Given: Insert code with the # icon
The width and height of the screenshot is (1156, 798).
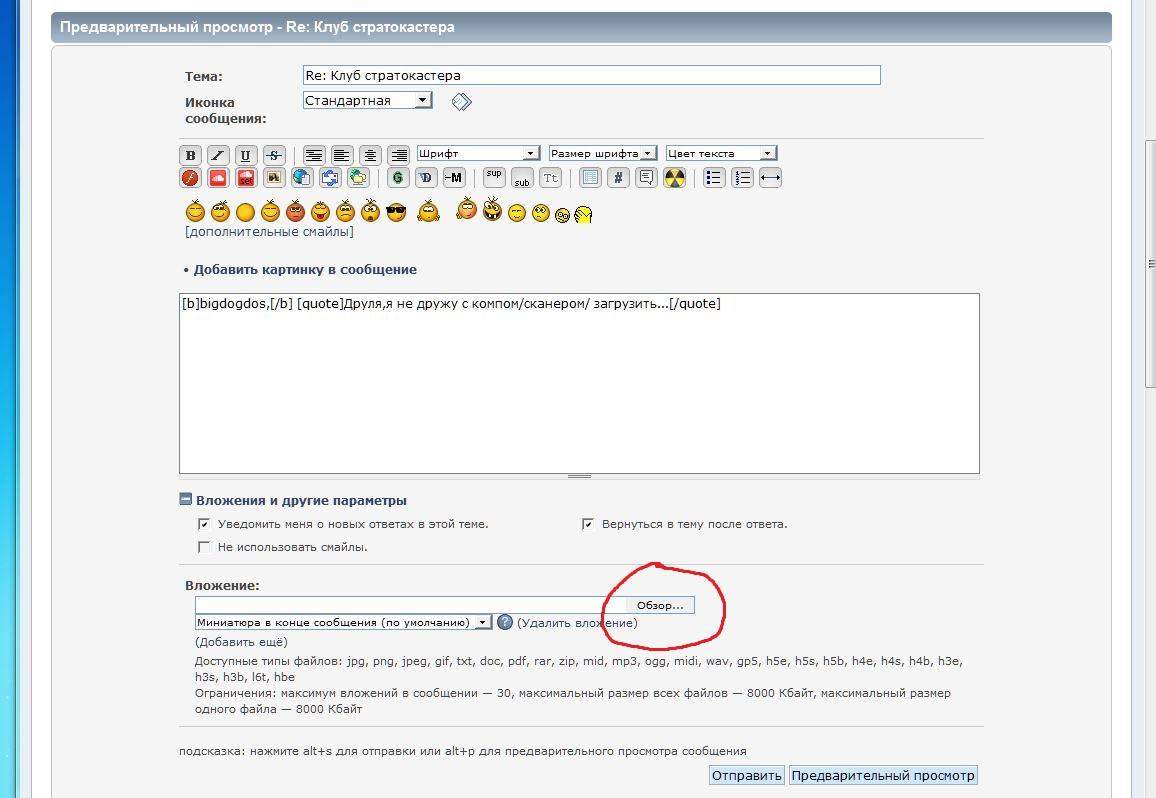Looking at the screenshot, I should click(x=618, y=178).
